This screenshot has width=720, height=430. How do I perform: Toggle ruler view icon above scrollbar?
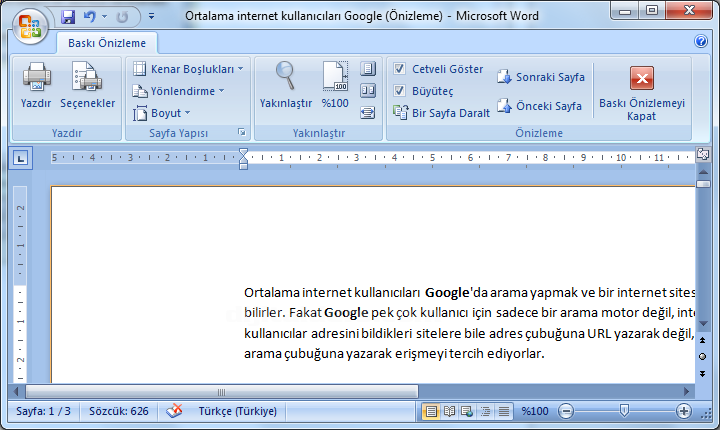[703, 154]
